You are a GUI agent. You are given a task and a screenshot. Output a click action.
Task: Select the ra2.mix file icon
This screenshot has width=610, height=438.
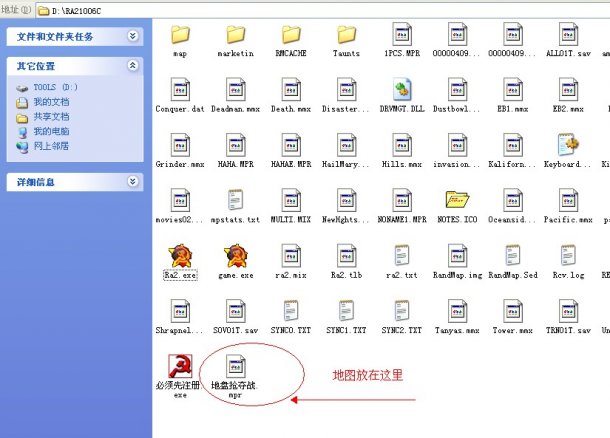[x=290, y=257]
